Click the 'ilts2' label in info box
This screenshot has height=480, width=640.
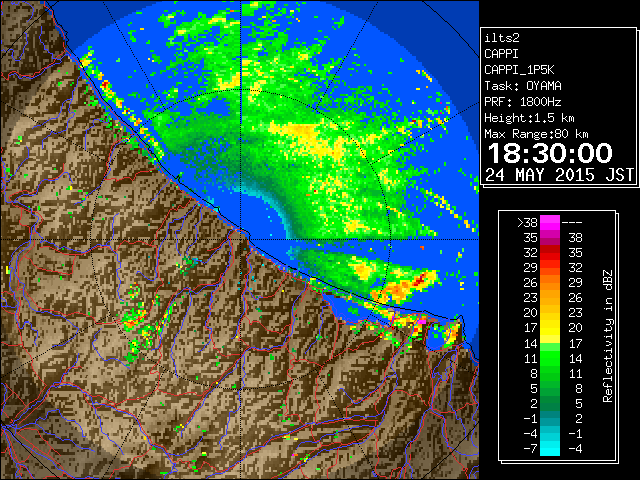point(502,38)
